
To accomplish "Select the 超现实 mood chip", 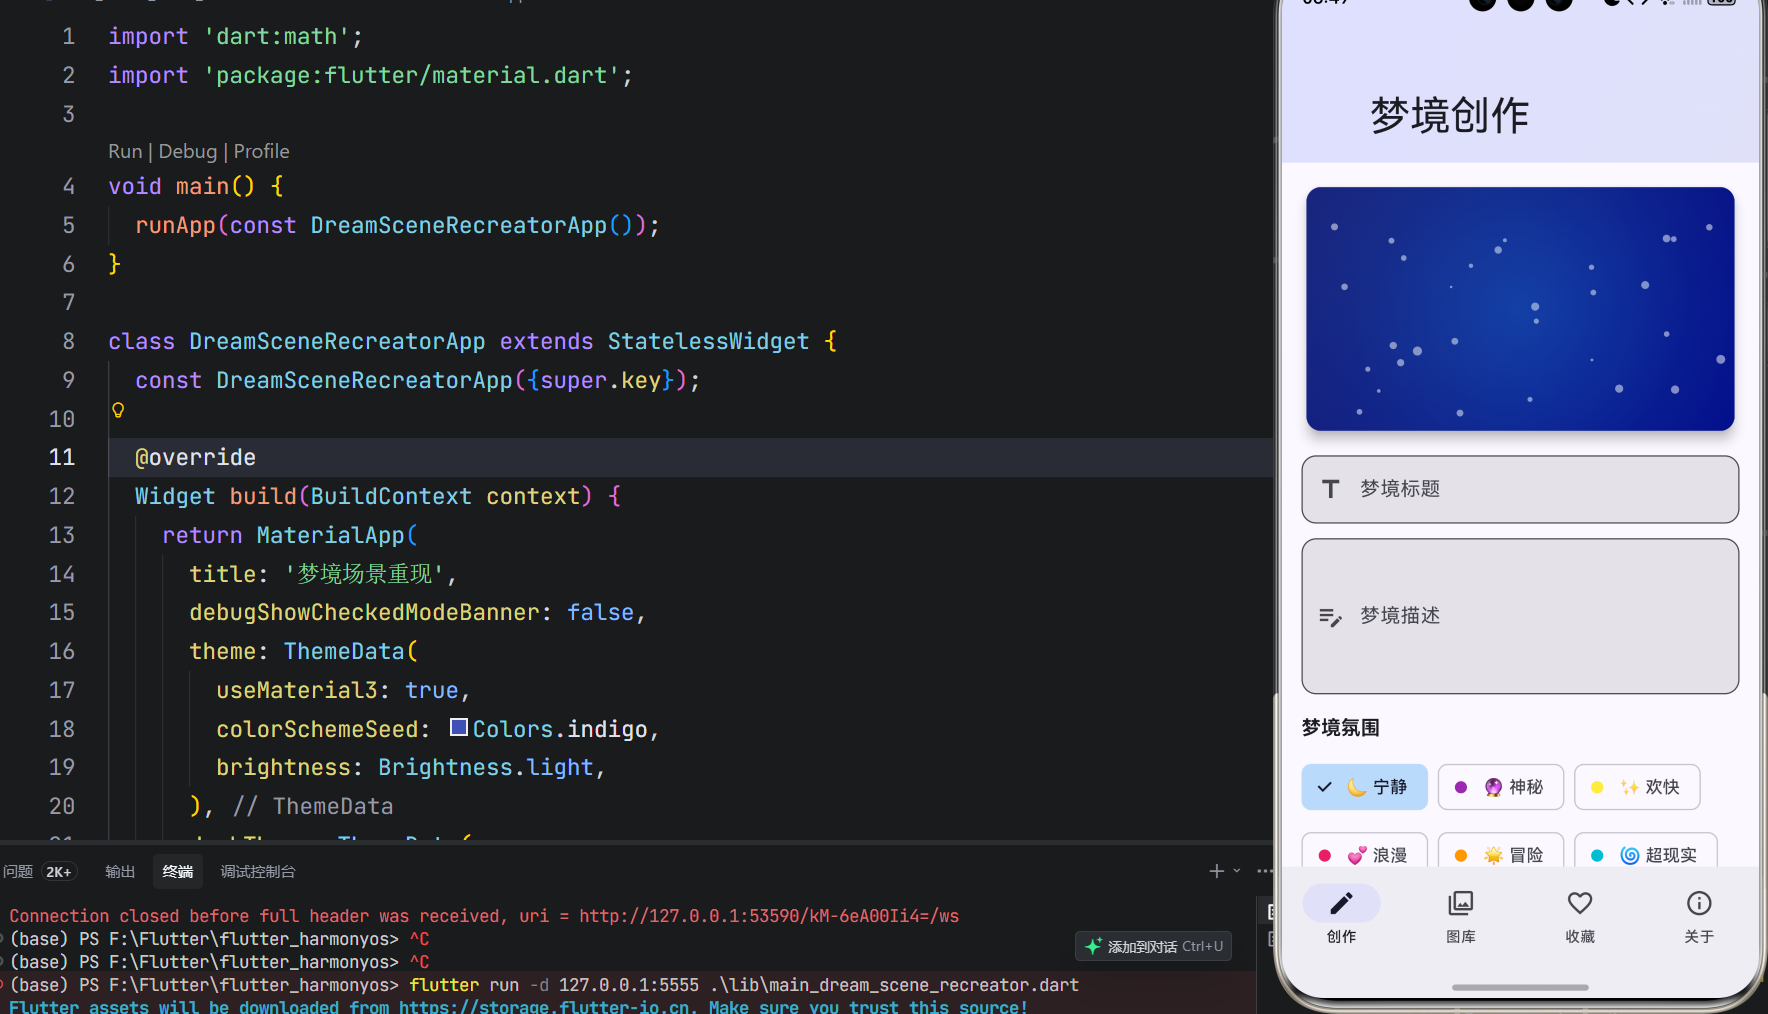I will click(x=1646, y=851).
